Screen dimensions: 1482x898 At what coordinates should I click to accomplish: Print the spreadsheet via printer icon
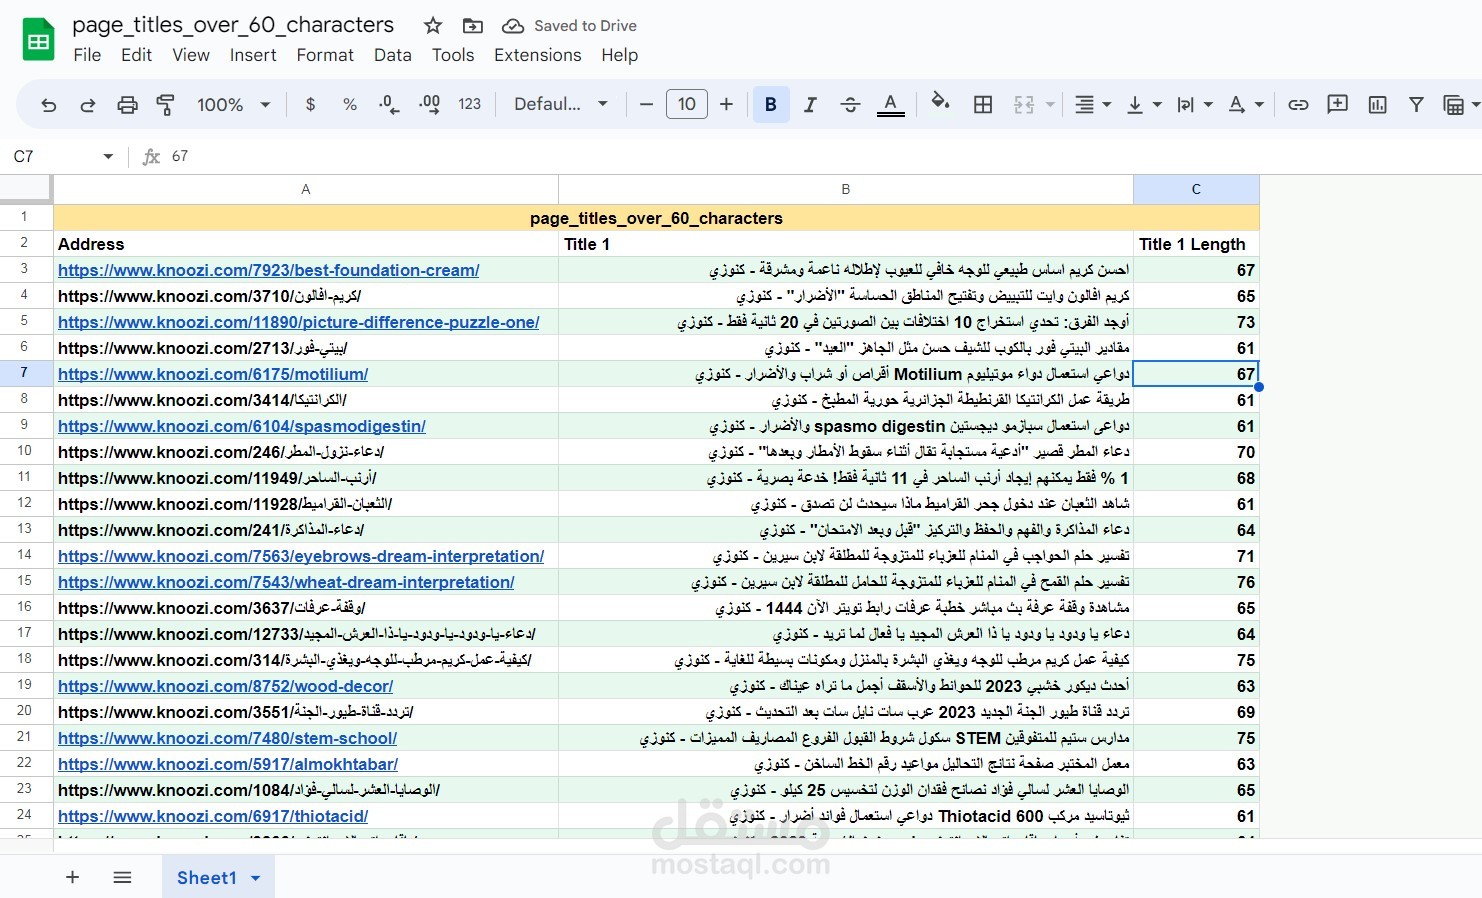click(127, 105)
